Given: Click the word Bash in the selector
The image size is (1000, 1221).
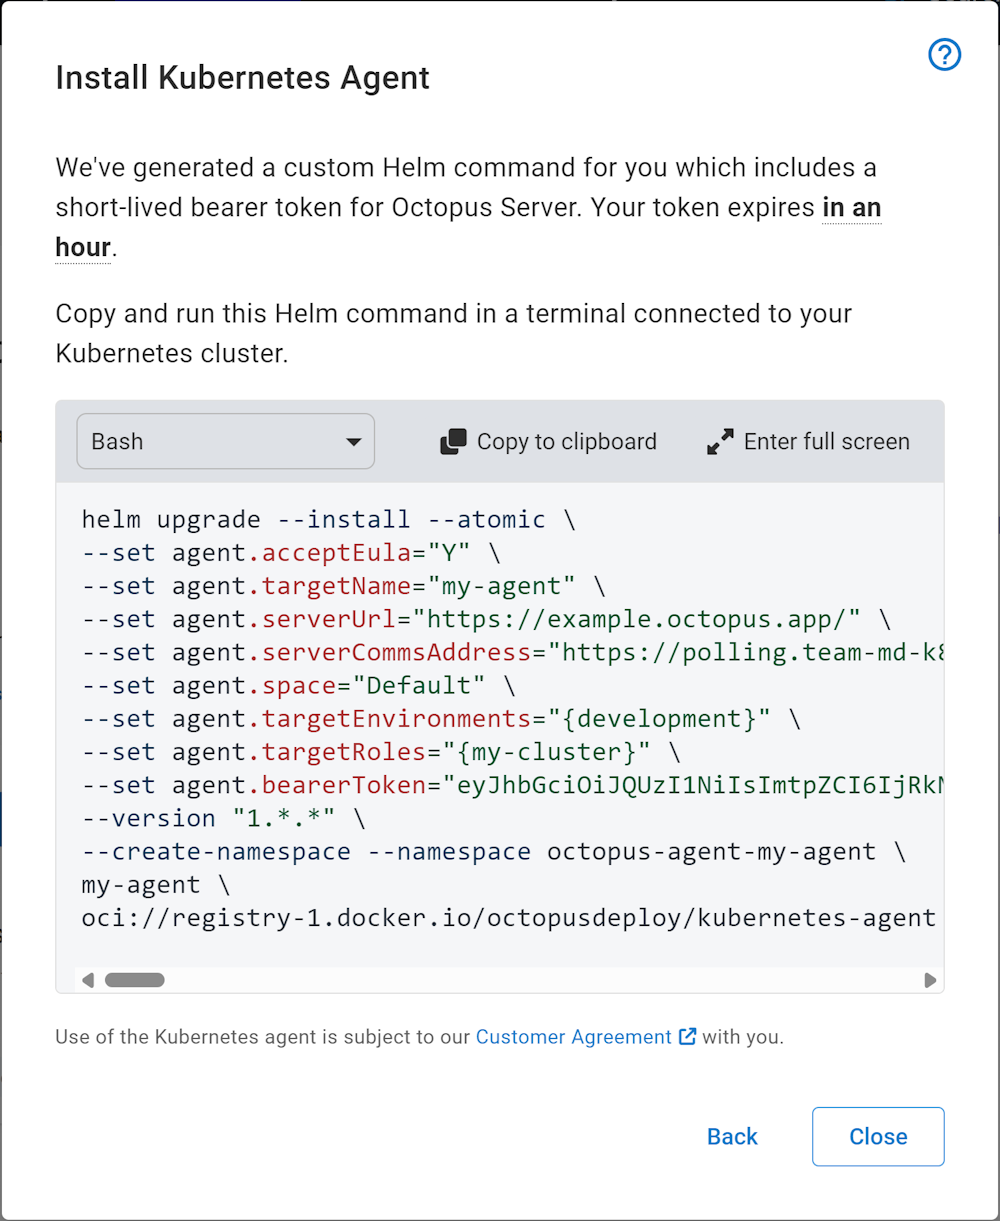Looking at the screenshot, I should pyautogui.click(x=117, y=441).
